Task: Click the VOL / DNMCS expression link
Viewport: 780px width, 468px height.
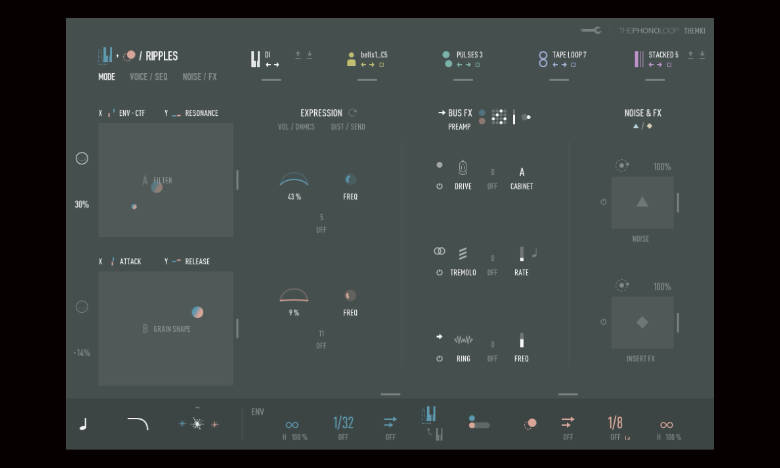Action: (x=296, y=127)
